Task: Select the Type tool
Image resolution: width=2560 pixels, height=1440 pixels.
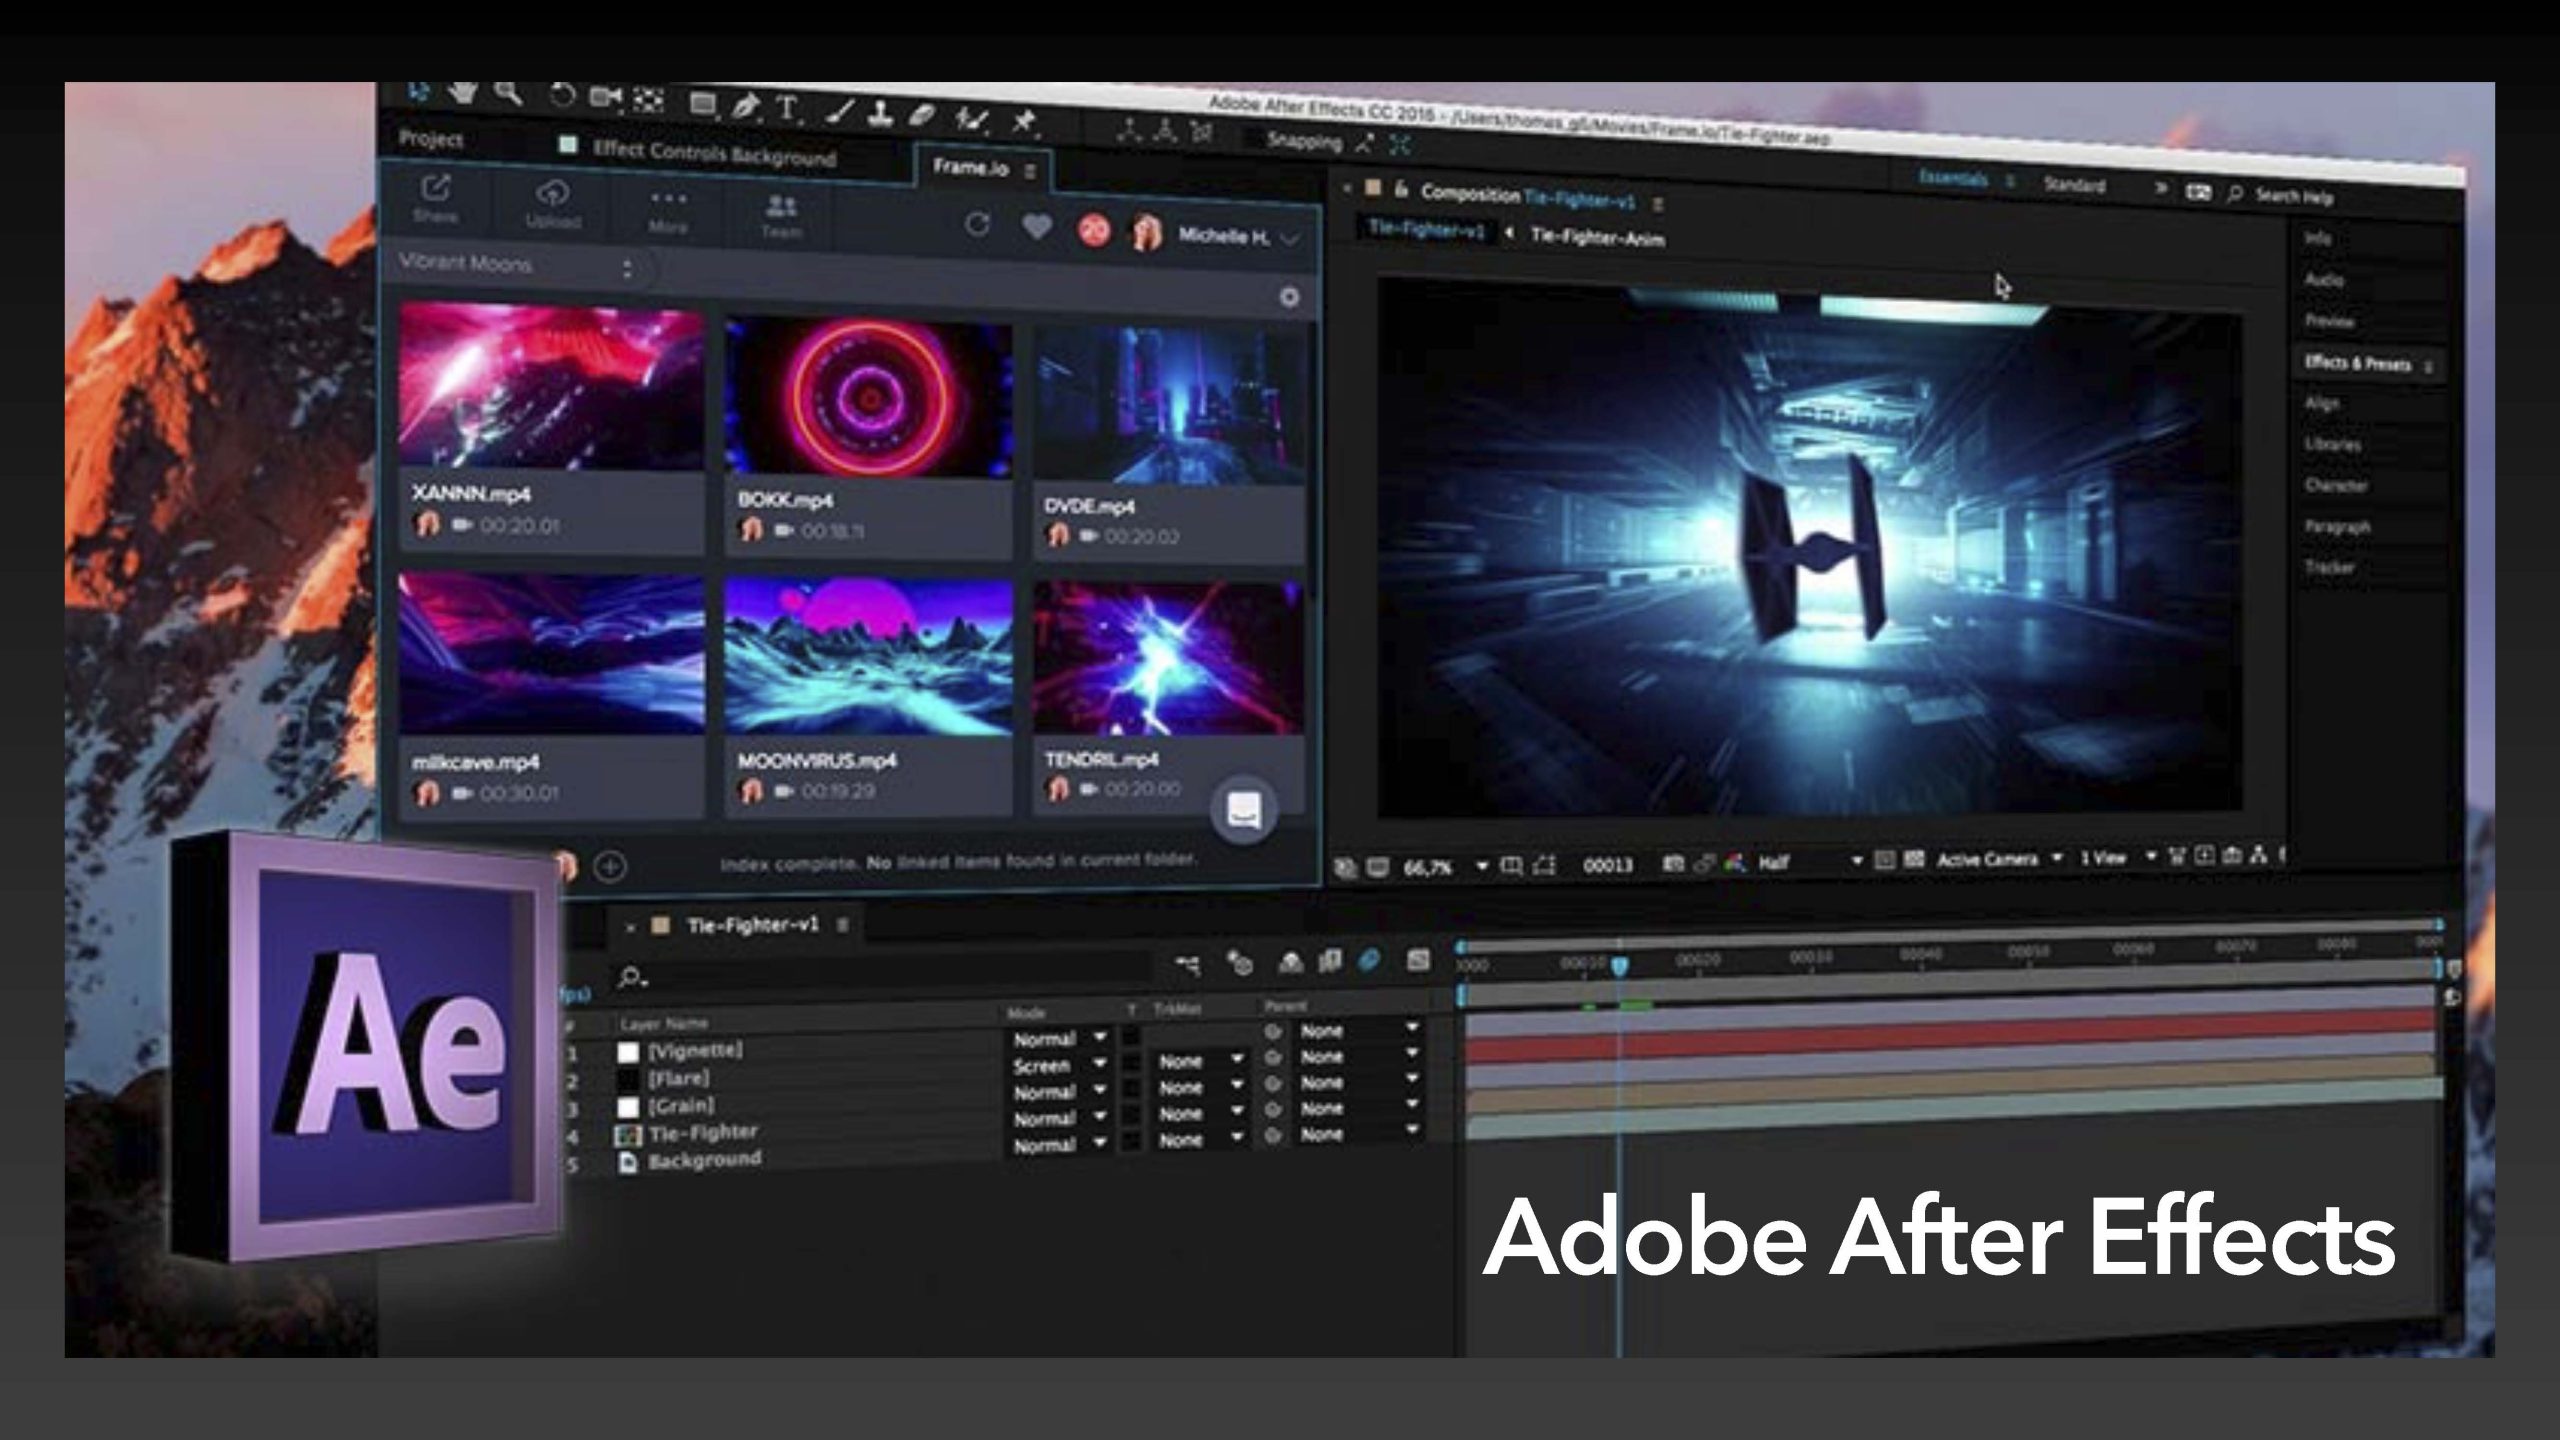Action: pos(789,108)
